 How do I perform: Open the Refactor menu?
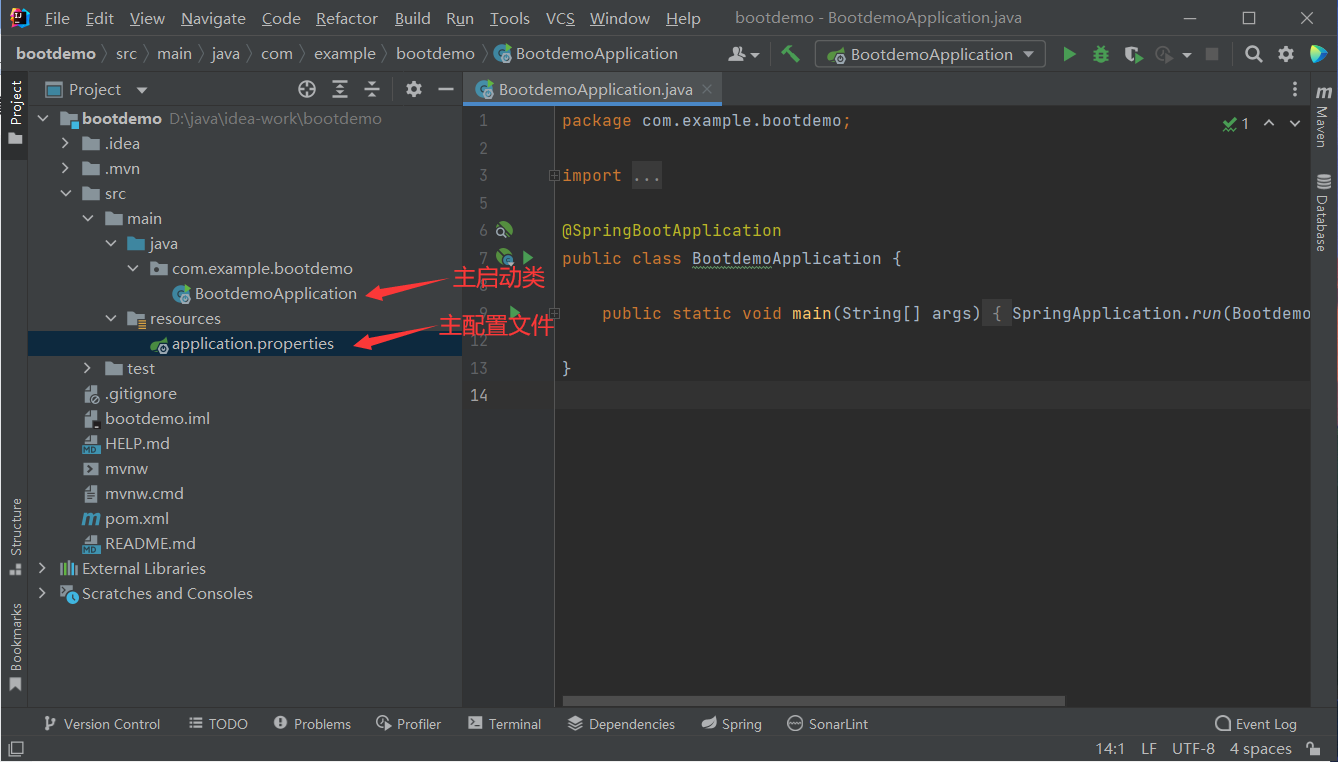pyautogui.click(x=347, y=18)
